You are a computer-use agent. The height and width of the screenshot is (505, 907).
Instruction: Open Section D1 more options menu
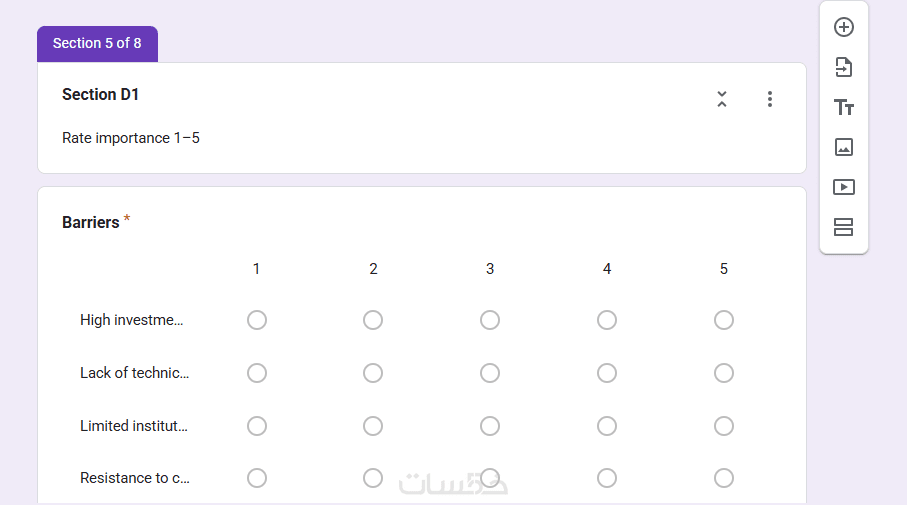click(769, 99)
